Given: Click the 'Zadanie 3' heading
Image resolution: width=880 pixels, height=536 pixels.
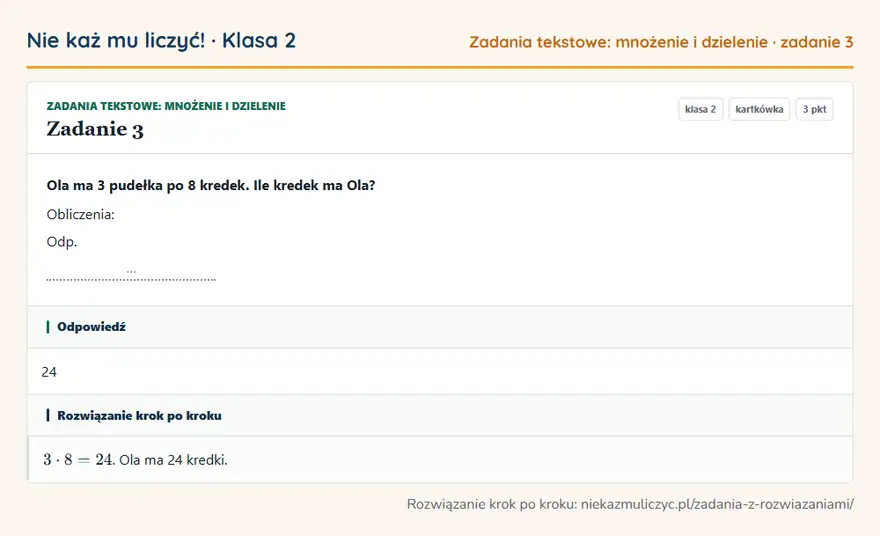Looking at the screenshot, I should click(95, 129).
